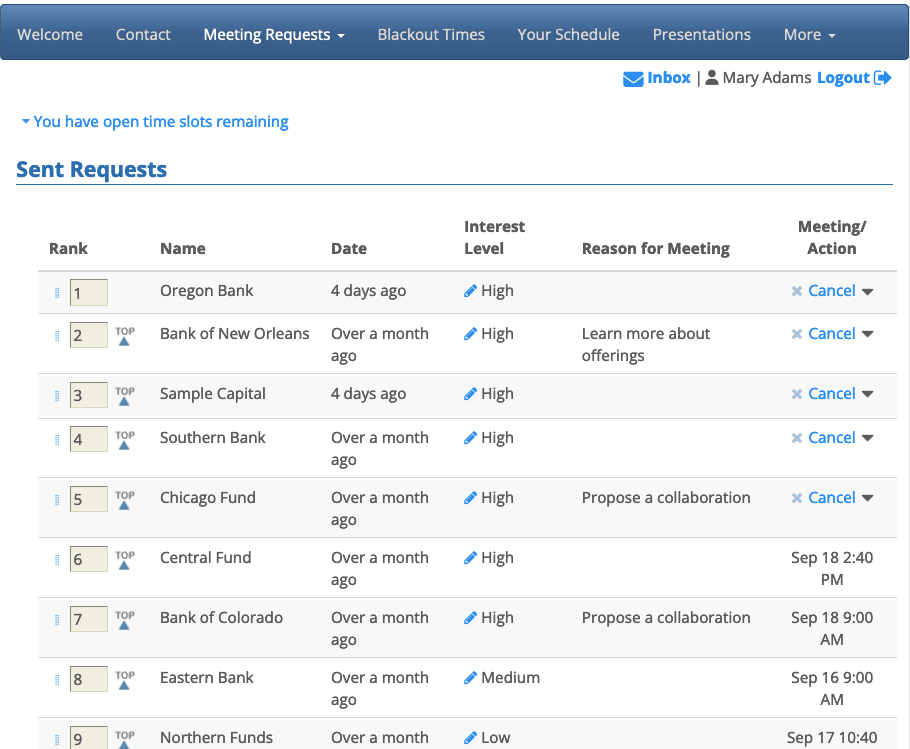Open Sample Capital action dropdown caret
The image size is (910, 749).
tap(867, 395)
